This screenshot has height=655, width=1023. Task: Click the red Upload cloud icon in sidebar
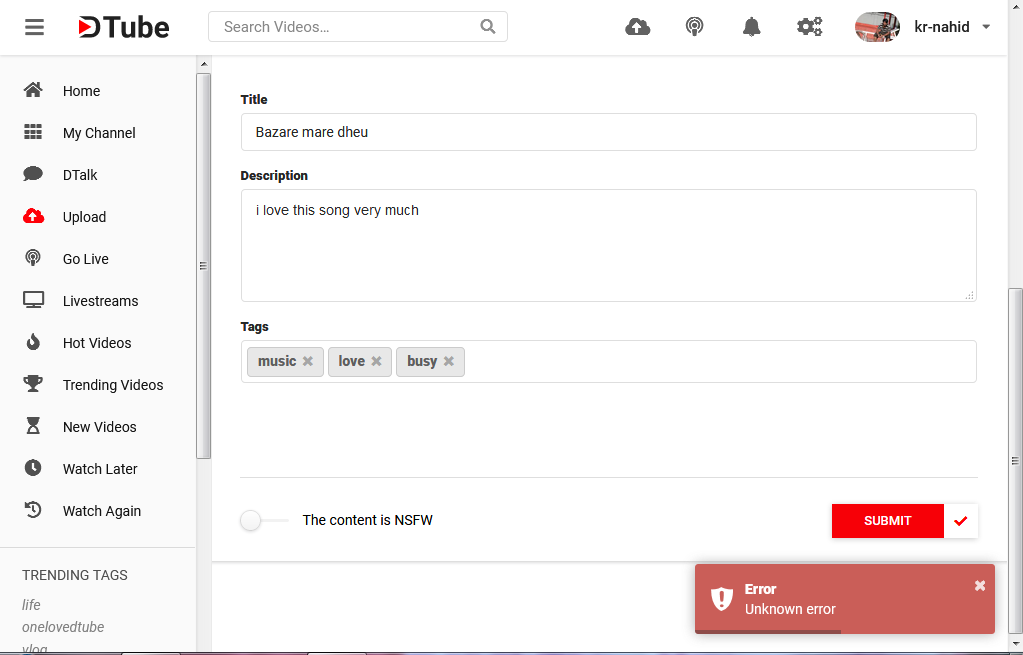click(x=33, y=216)
